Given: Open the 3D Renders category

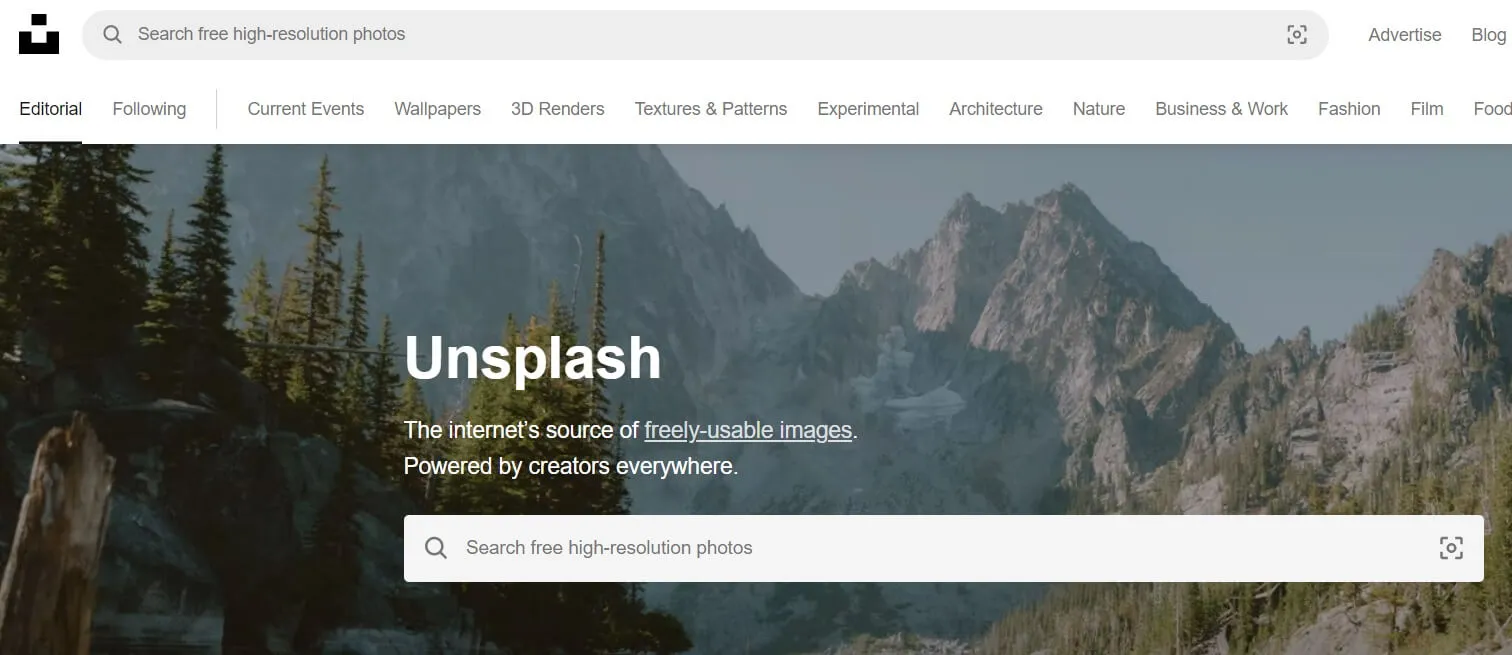Looking at the screenshot, I should pos(557,109).
